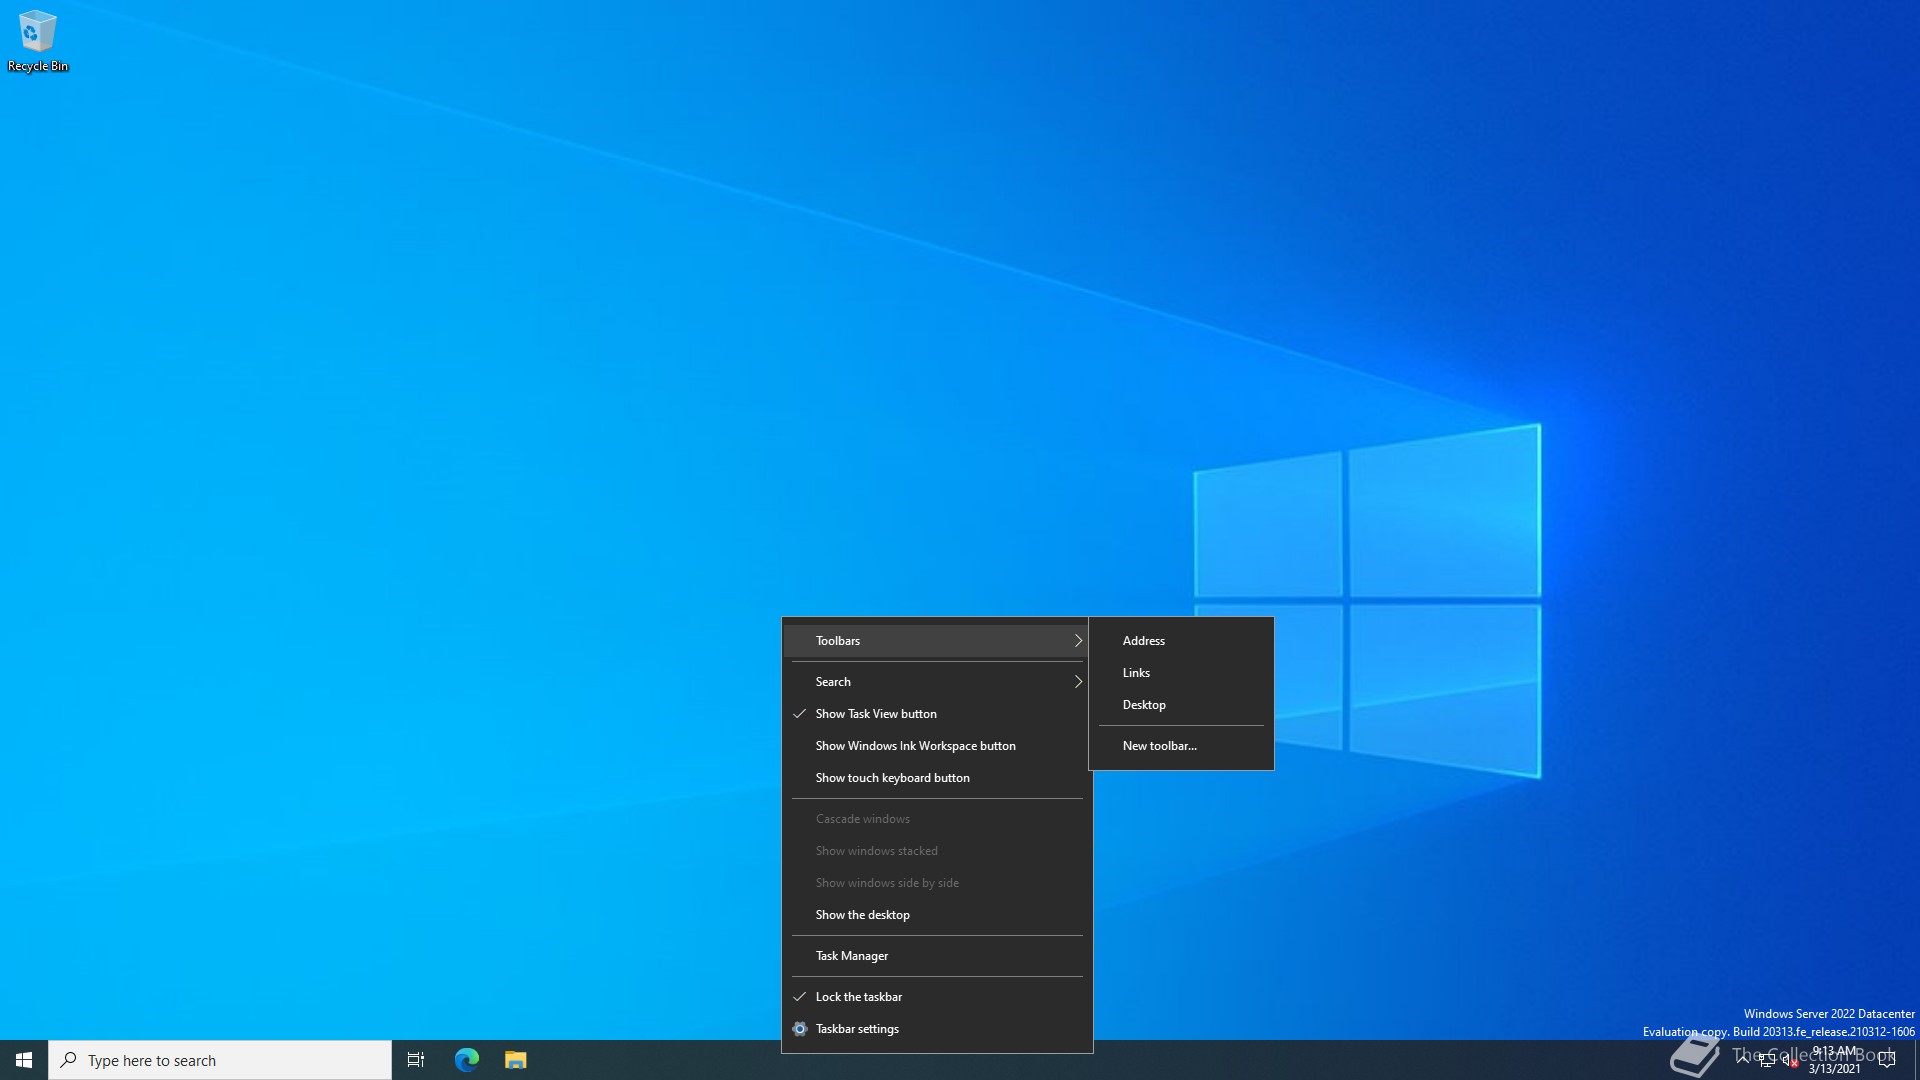Open File Explorer from the taskbar

tap(515, 1060)
